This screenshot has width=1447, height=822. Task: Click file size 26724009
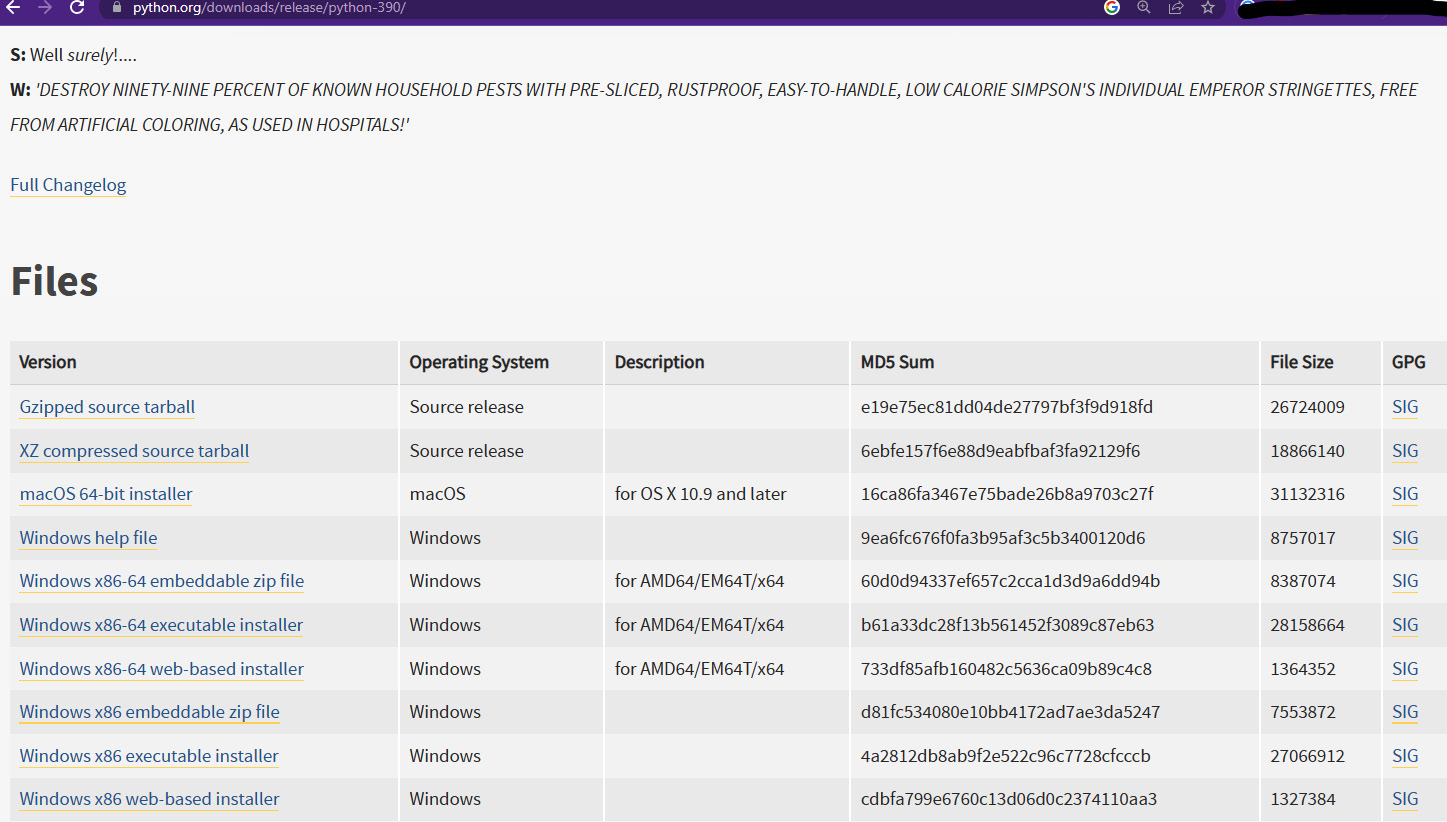[1307, 407]
